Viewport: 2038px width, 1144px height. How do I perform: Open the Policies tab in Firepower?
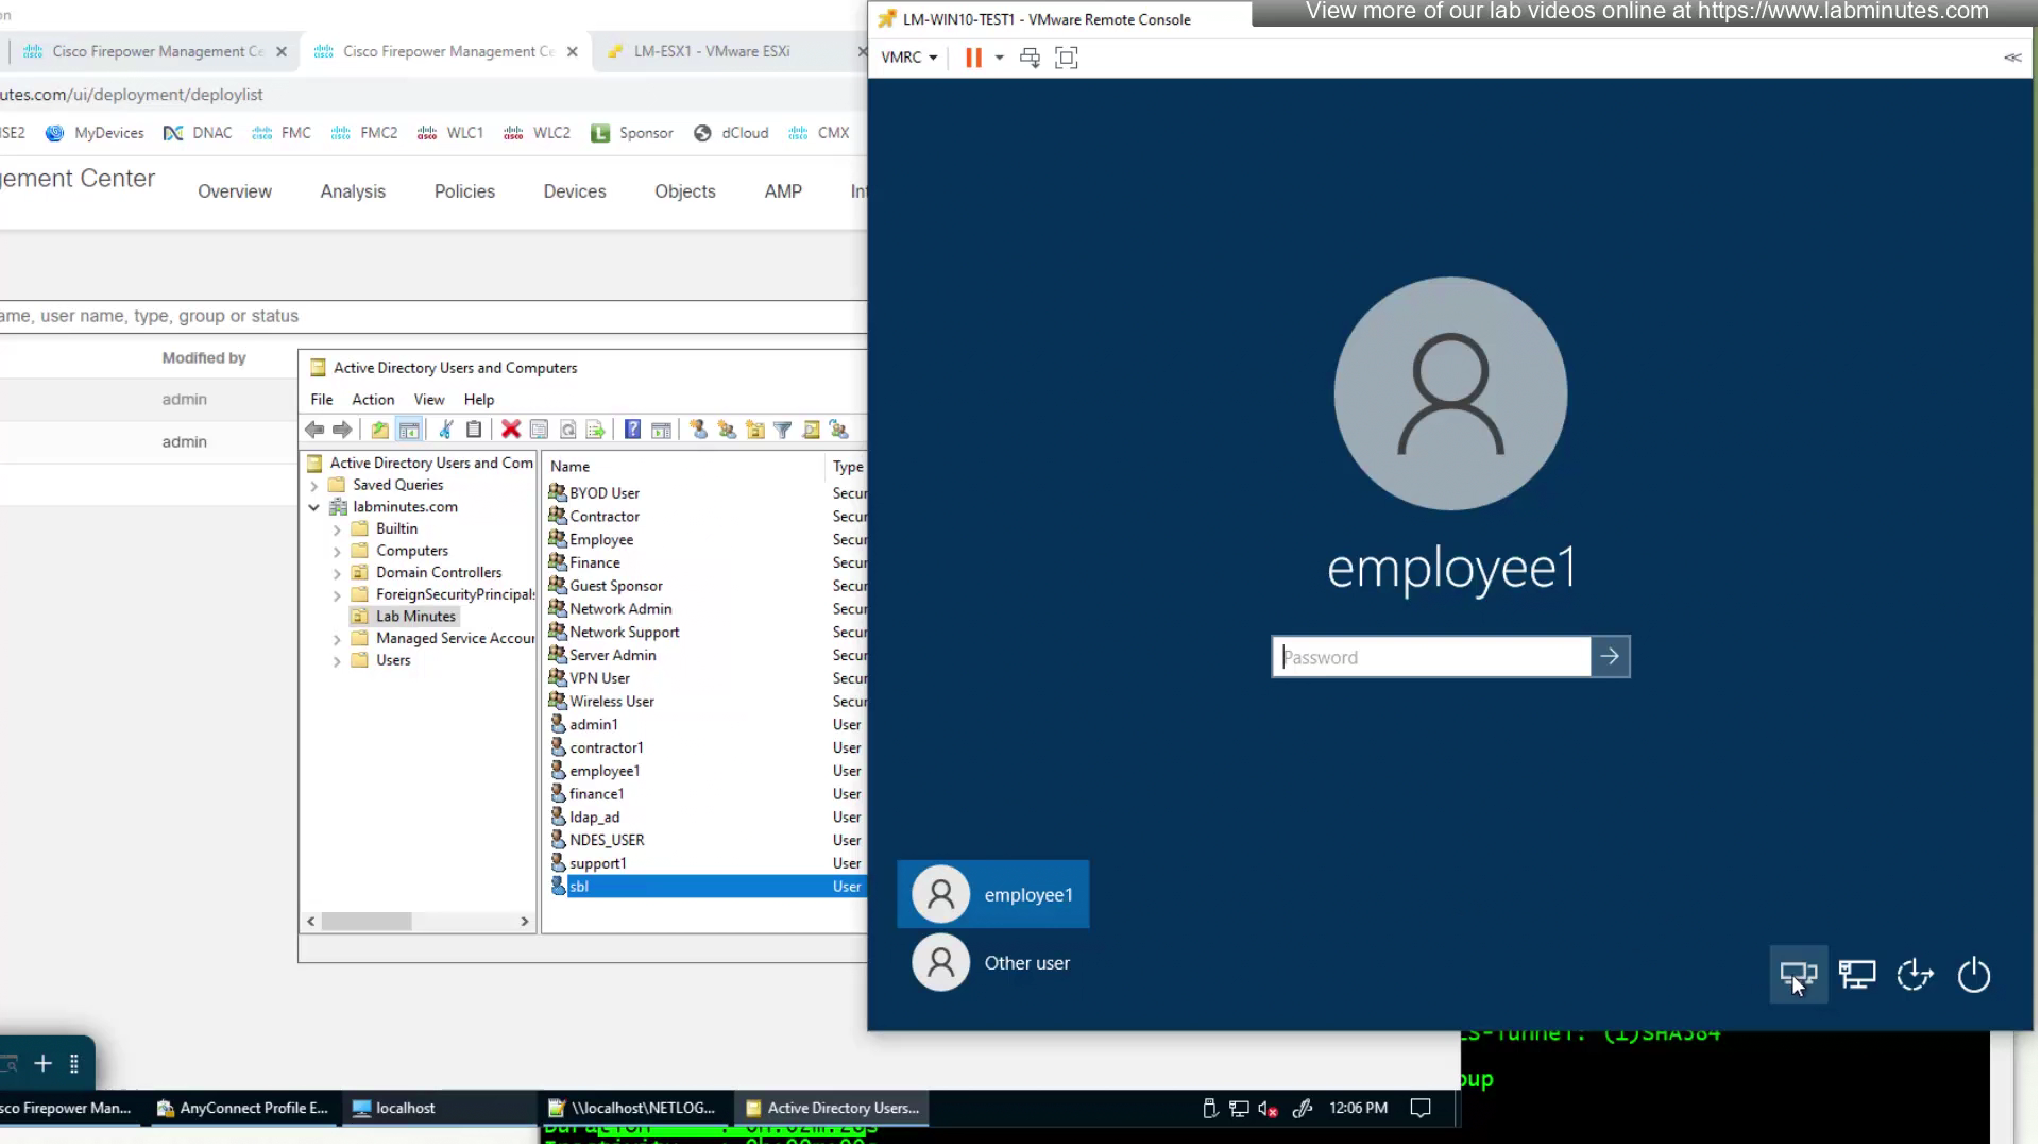[x=464, y=191]
